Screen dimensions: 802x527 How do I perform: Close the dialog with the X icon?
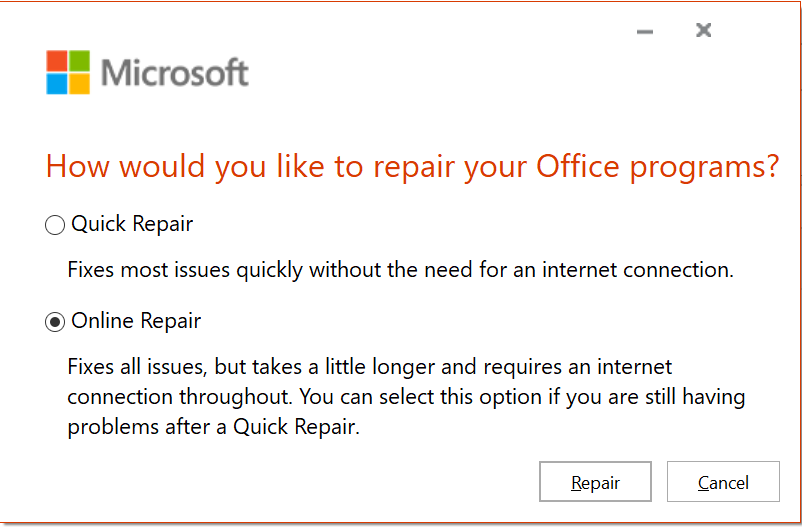703,31
